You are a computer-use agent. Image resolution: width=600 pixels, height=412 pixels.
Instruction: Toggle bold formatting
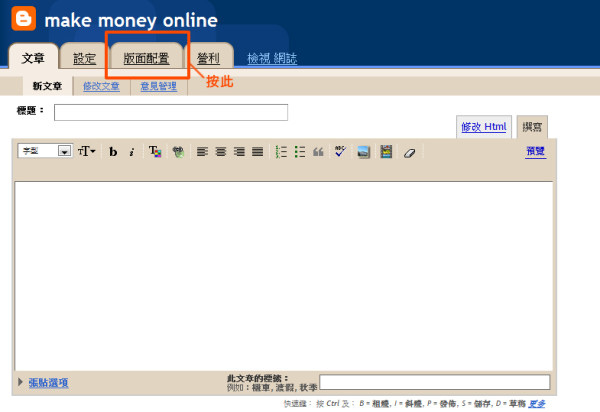[113, 152]
